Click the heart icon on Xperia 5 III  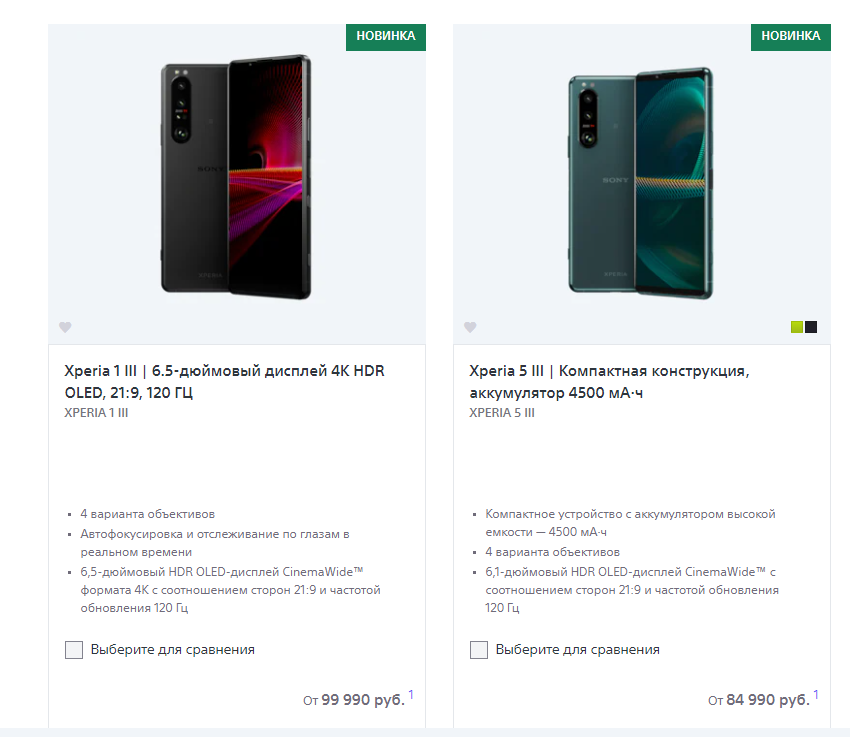(x=470, y=327)
